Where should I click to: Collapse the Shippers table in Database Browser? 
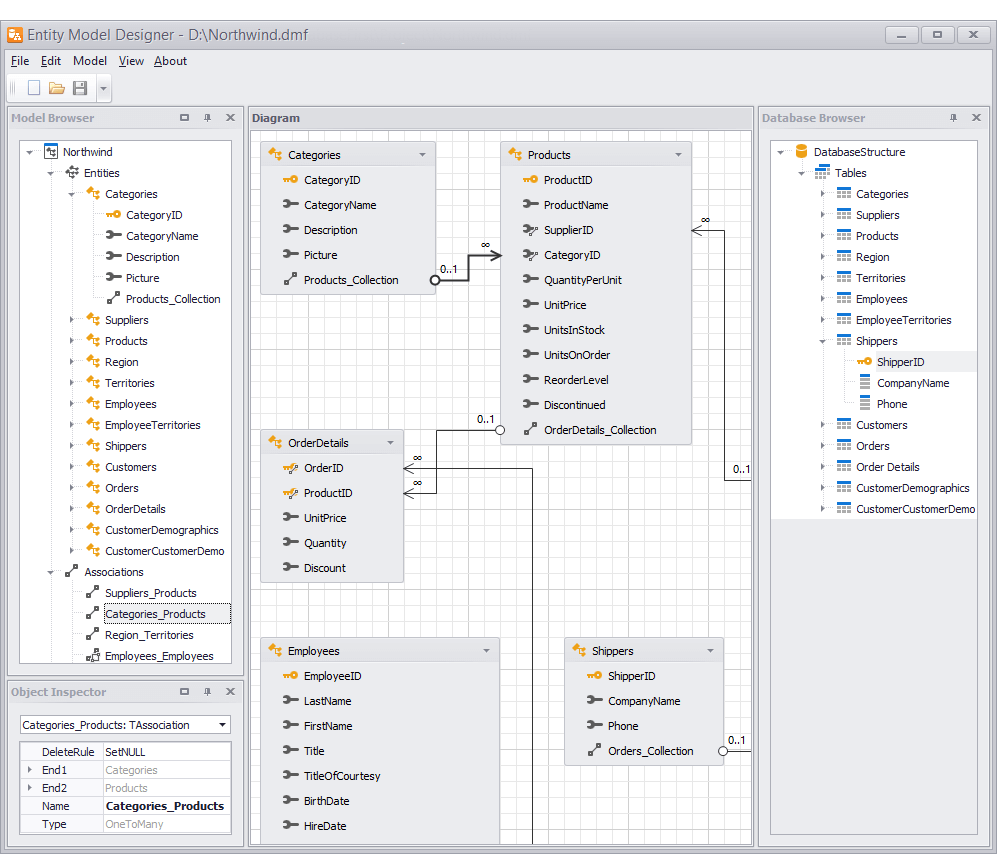(x=822, y=341)
